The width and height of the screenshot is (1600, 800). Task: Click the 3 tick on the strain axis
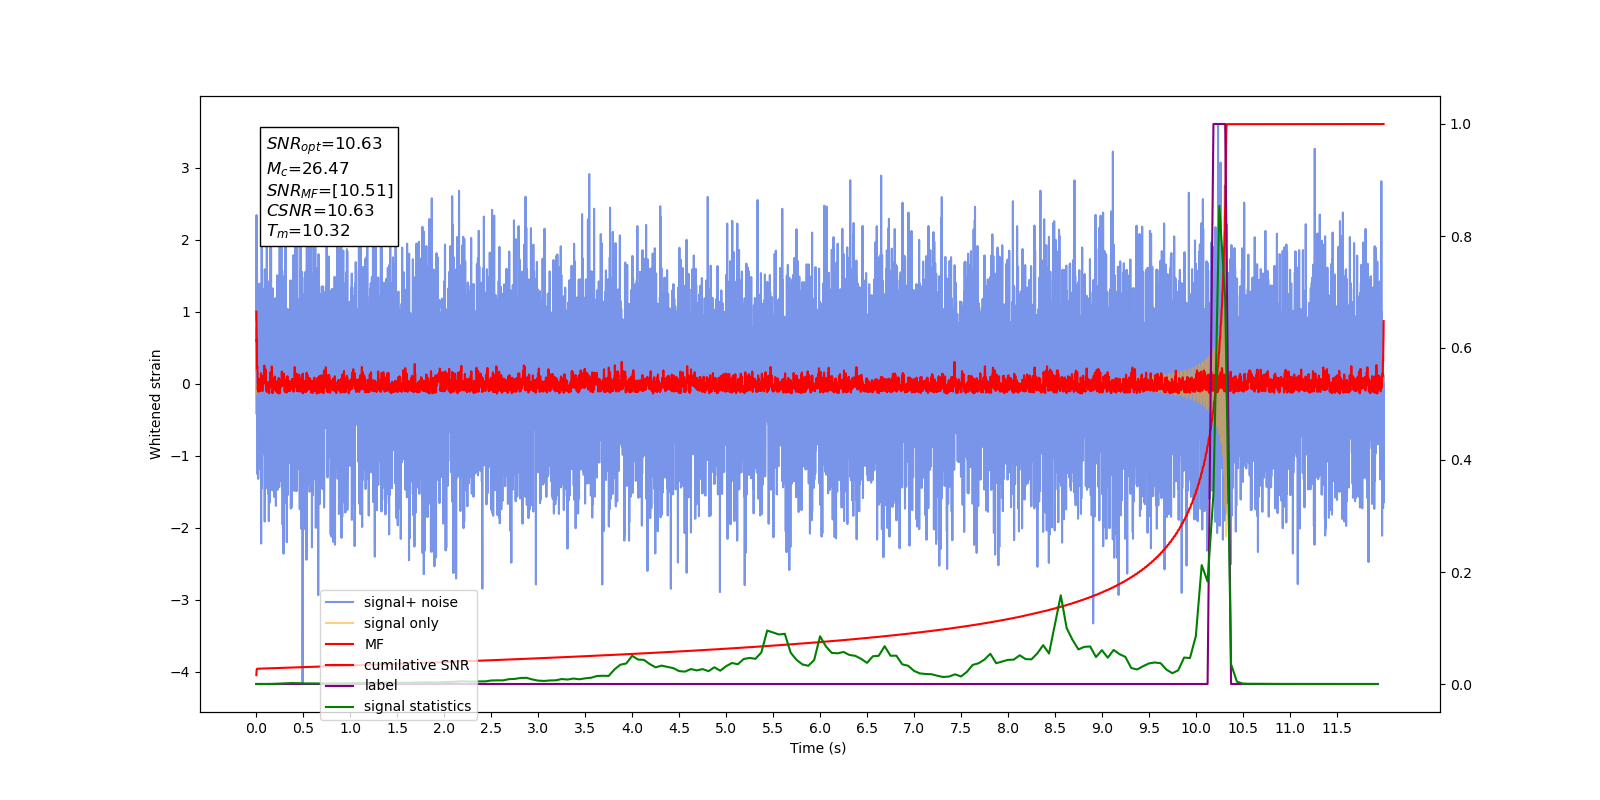tap(185, 168)
